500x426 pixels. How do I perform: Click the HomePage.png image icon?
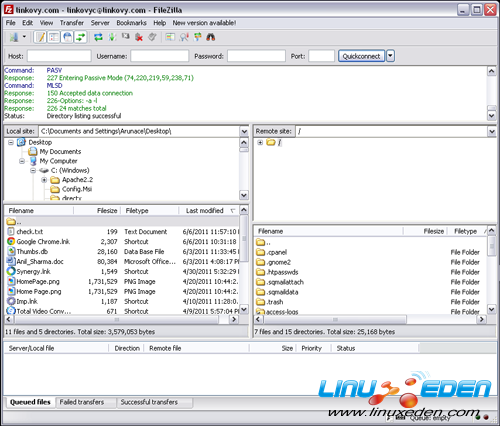pyautogui.click(x=11, y=281)
